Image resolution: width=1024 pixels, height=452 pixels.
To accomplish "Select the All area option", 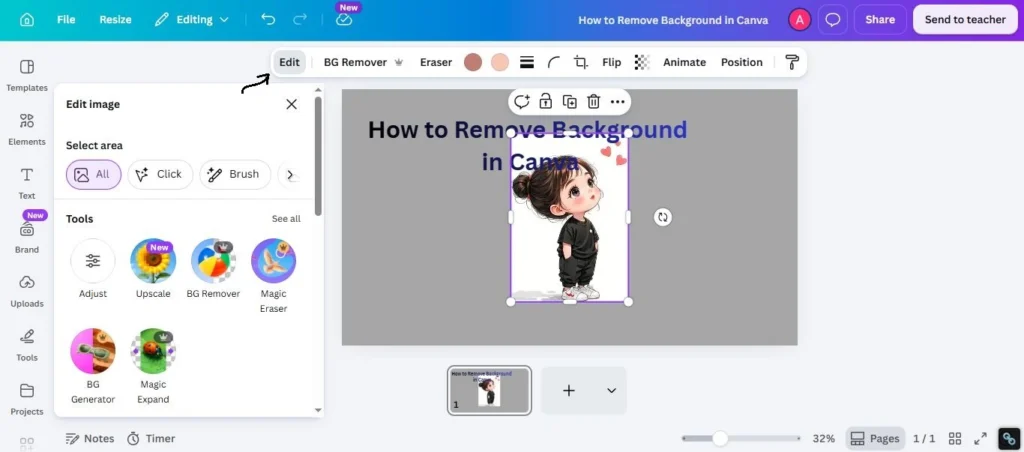I will click(93, 174).
